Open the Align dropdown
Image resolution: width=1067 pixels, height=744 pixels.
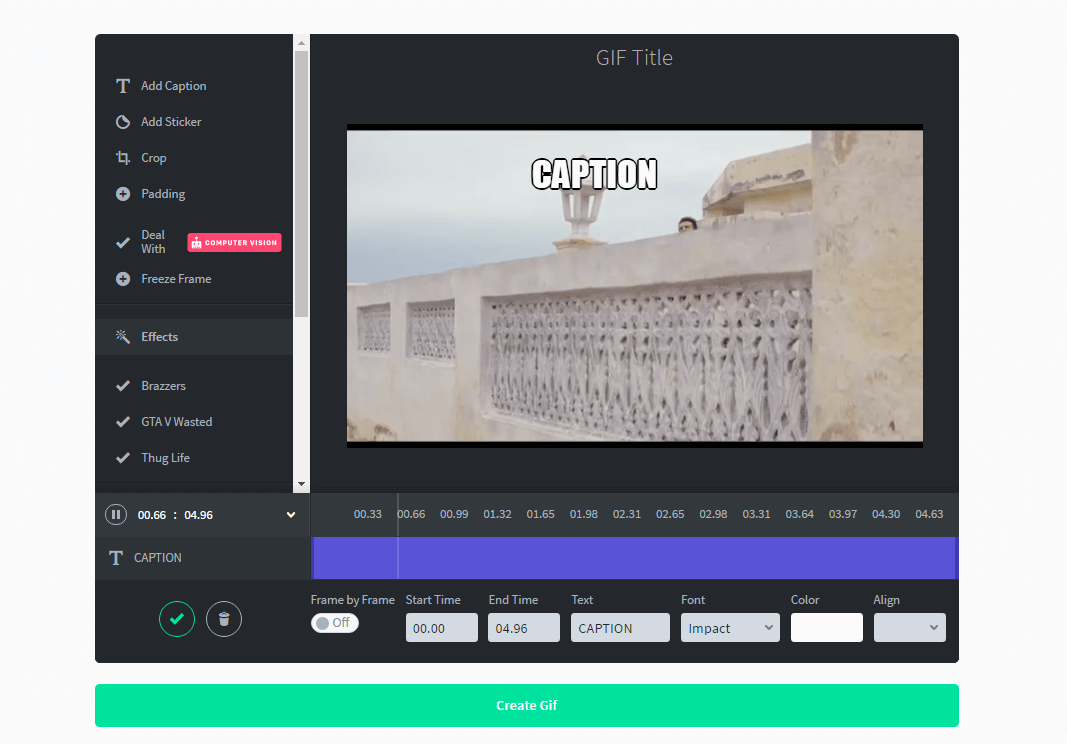click(x=909, y=628)
